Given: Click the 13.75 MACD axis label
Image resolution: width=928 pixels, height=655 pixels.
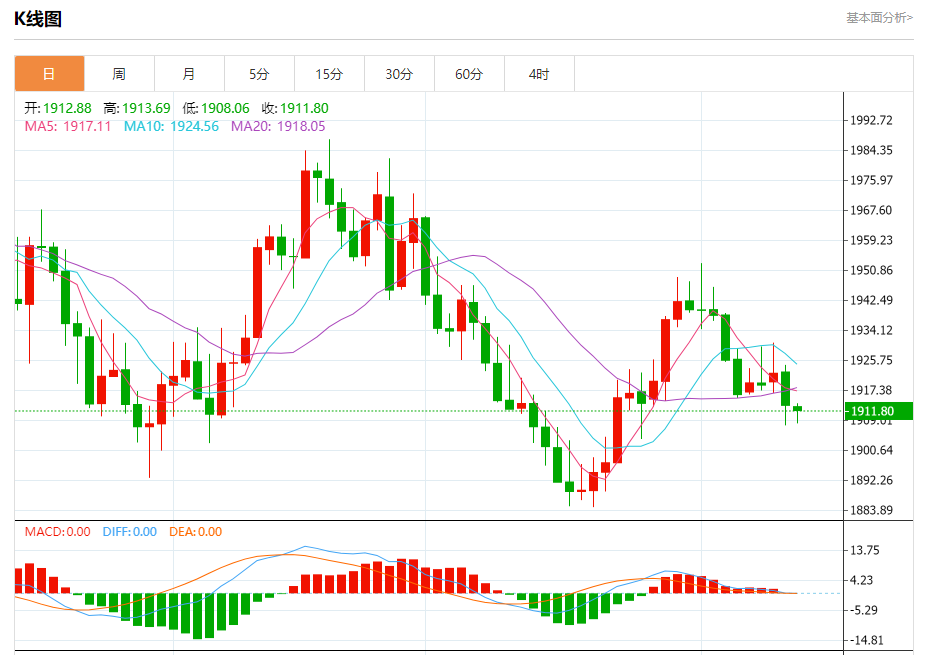Looking at the screenshot, I should tap(865, 551).
